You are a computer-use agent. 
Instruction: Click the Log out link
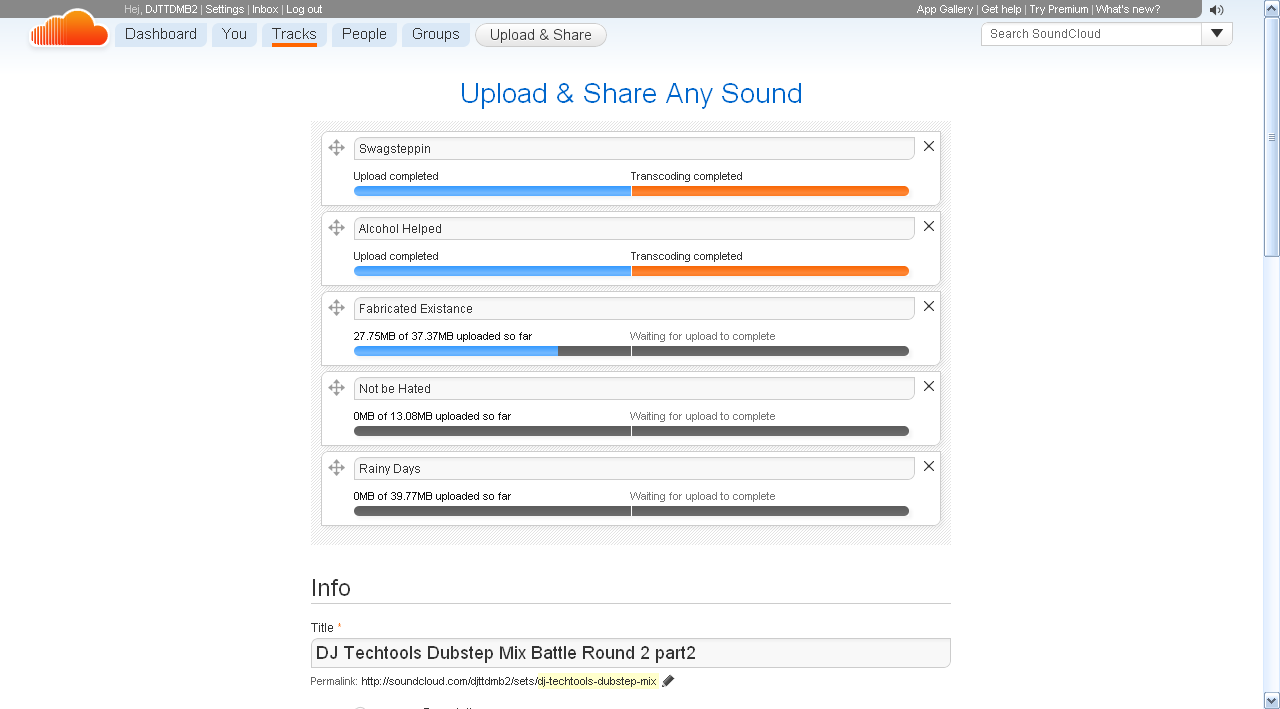(x=304, y=9)
